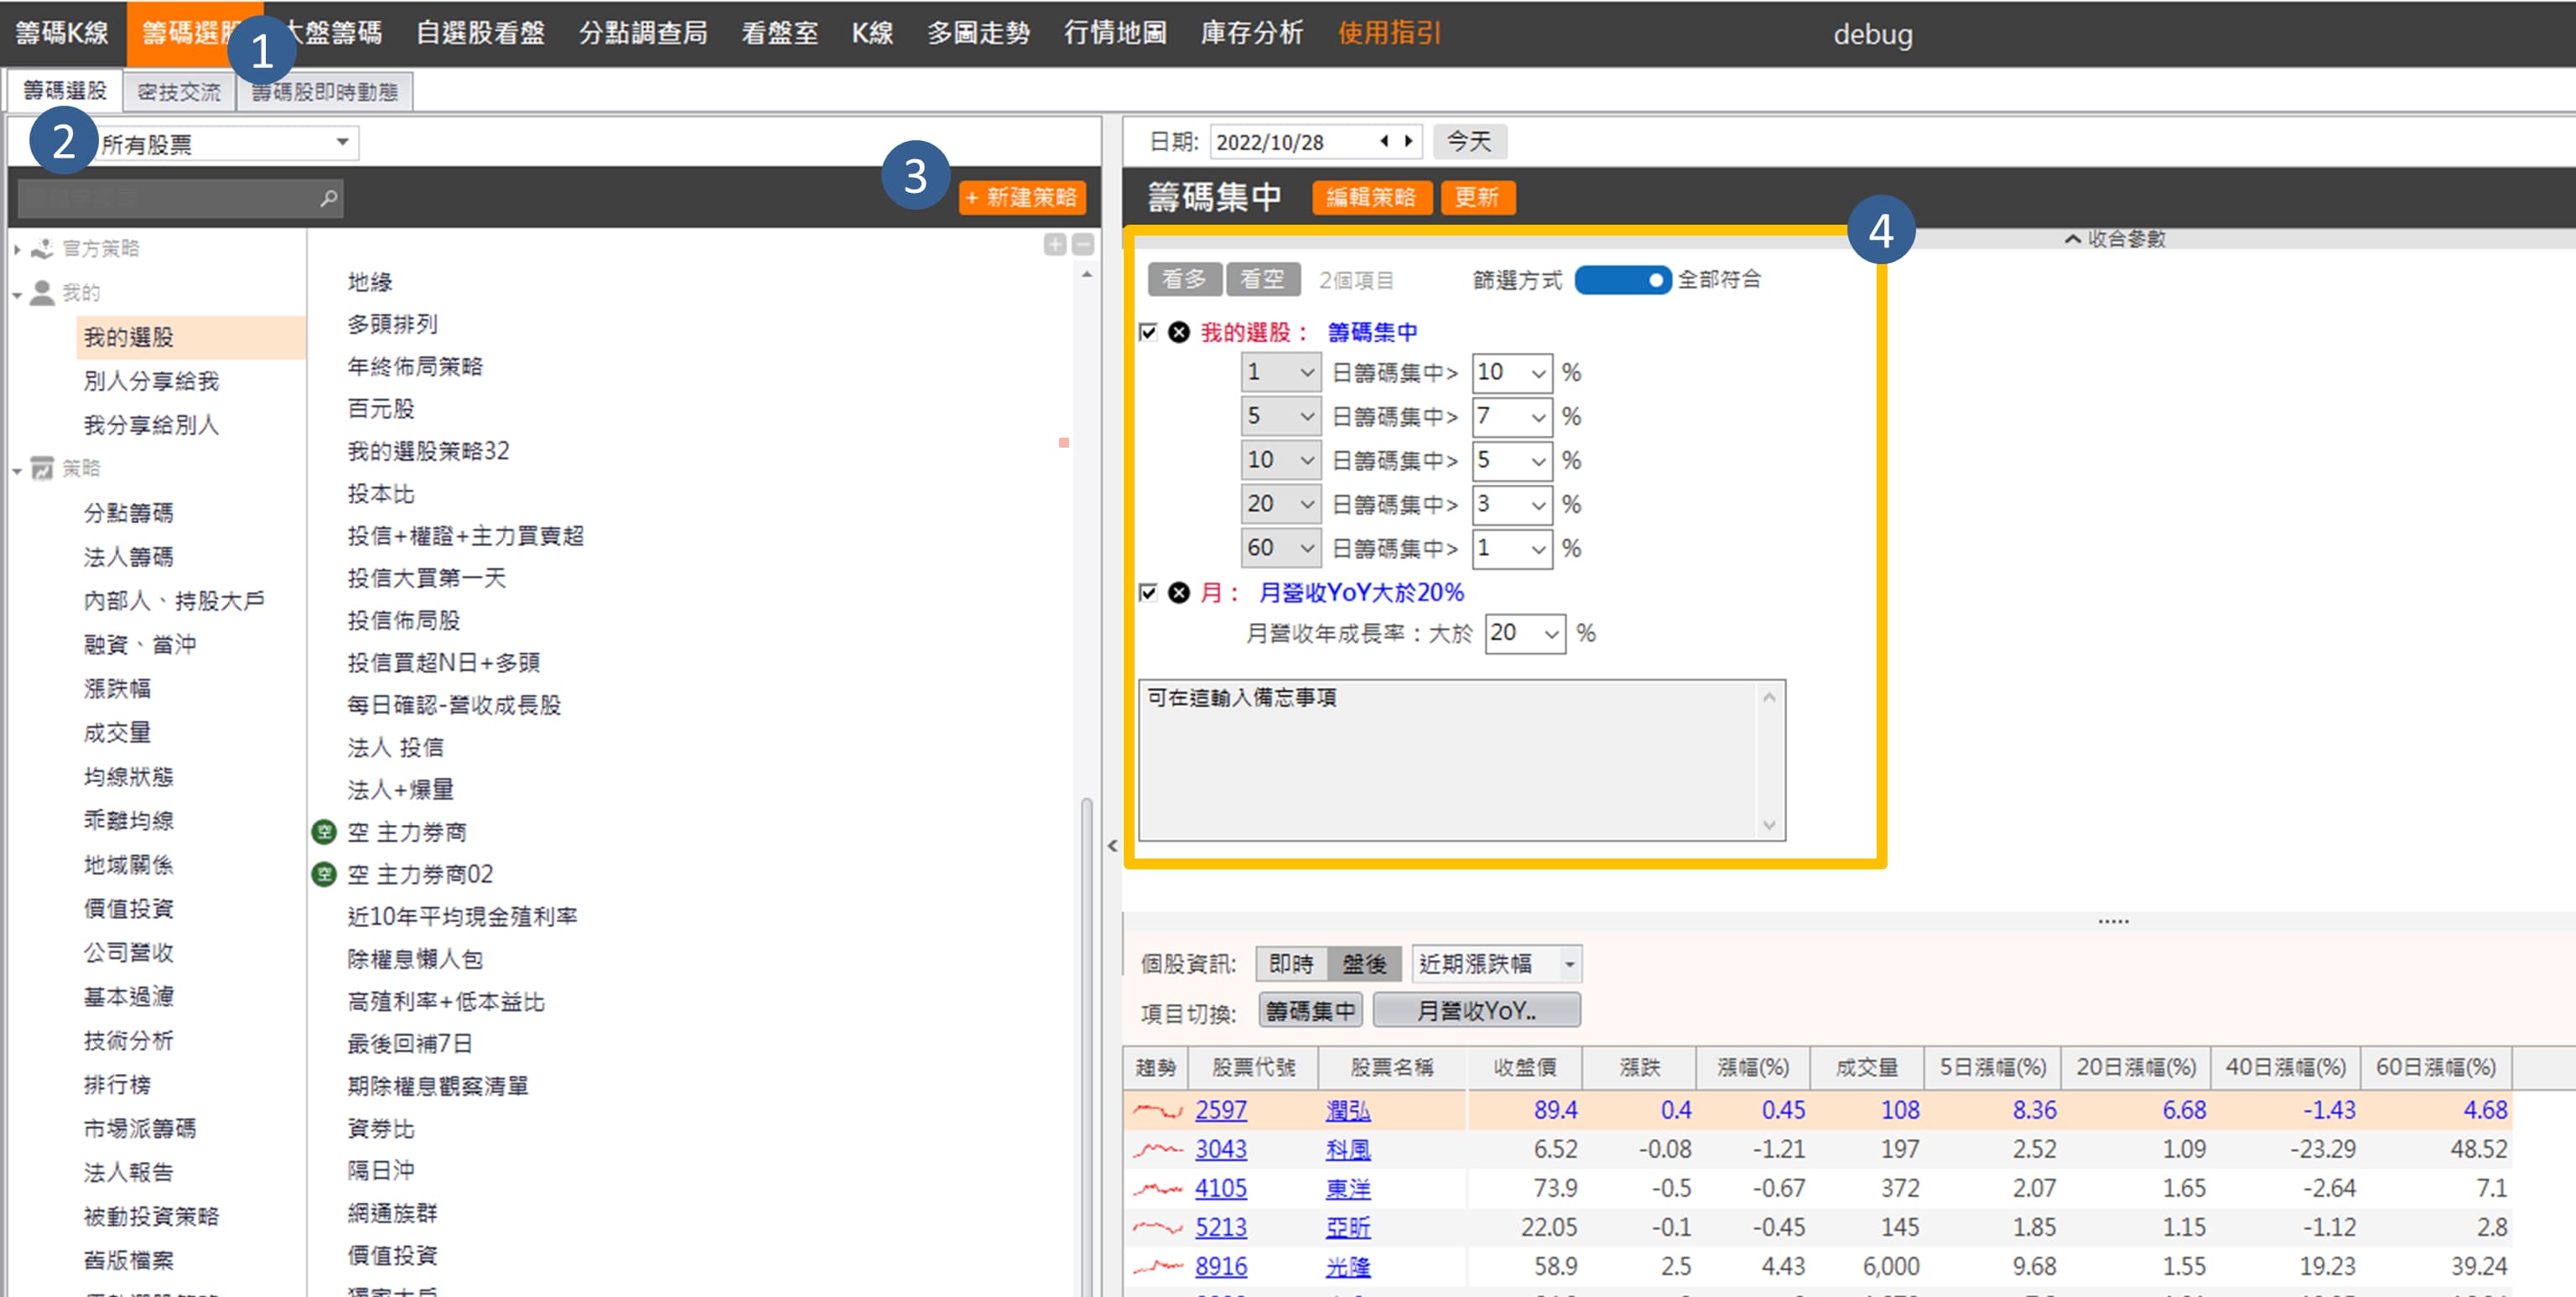Open the percentage dropdown showing 7
Viewport: 2576px width, 1297px height.
pos(1511,416)
